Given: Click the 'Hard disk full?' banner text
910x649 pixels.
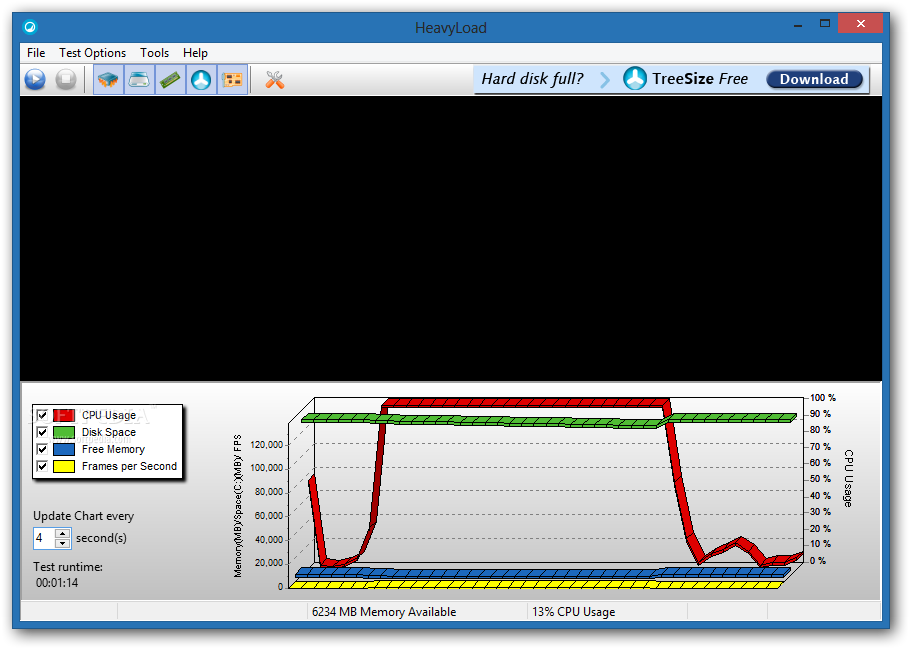Looking at the screenshot, I should (x=532, y=78).
